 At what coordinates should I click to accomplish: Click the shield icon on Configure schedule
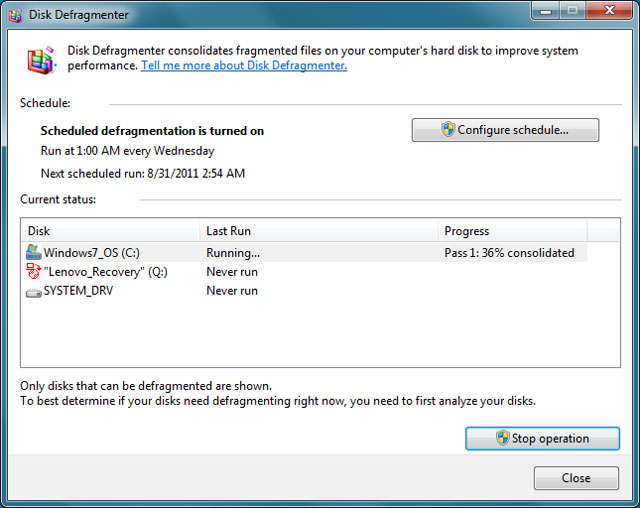coord(449,130)
